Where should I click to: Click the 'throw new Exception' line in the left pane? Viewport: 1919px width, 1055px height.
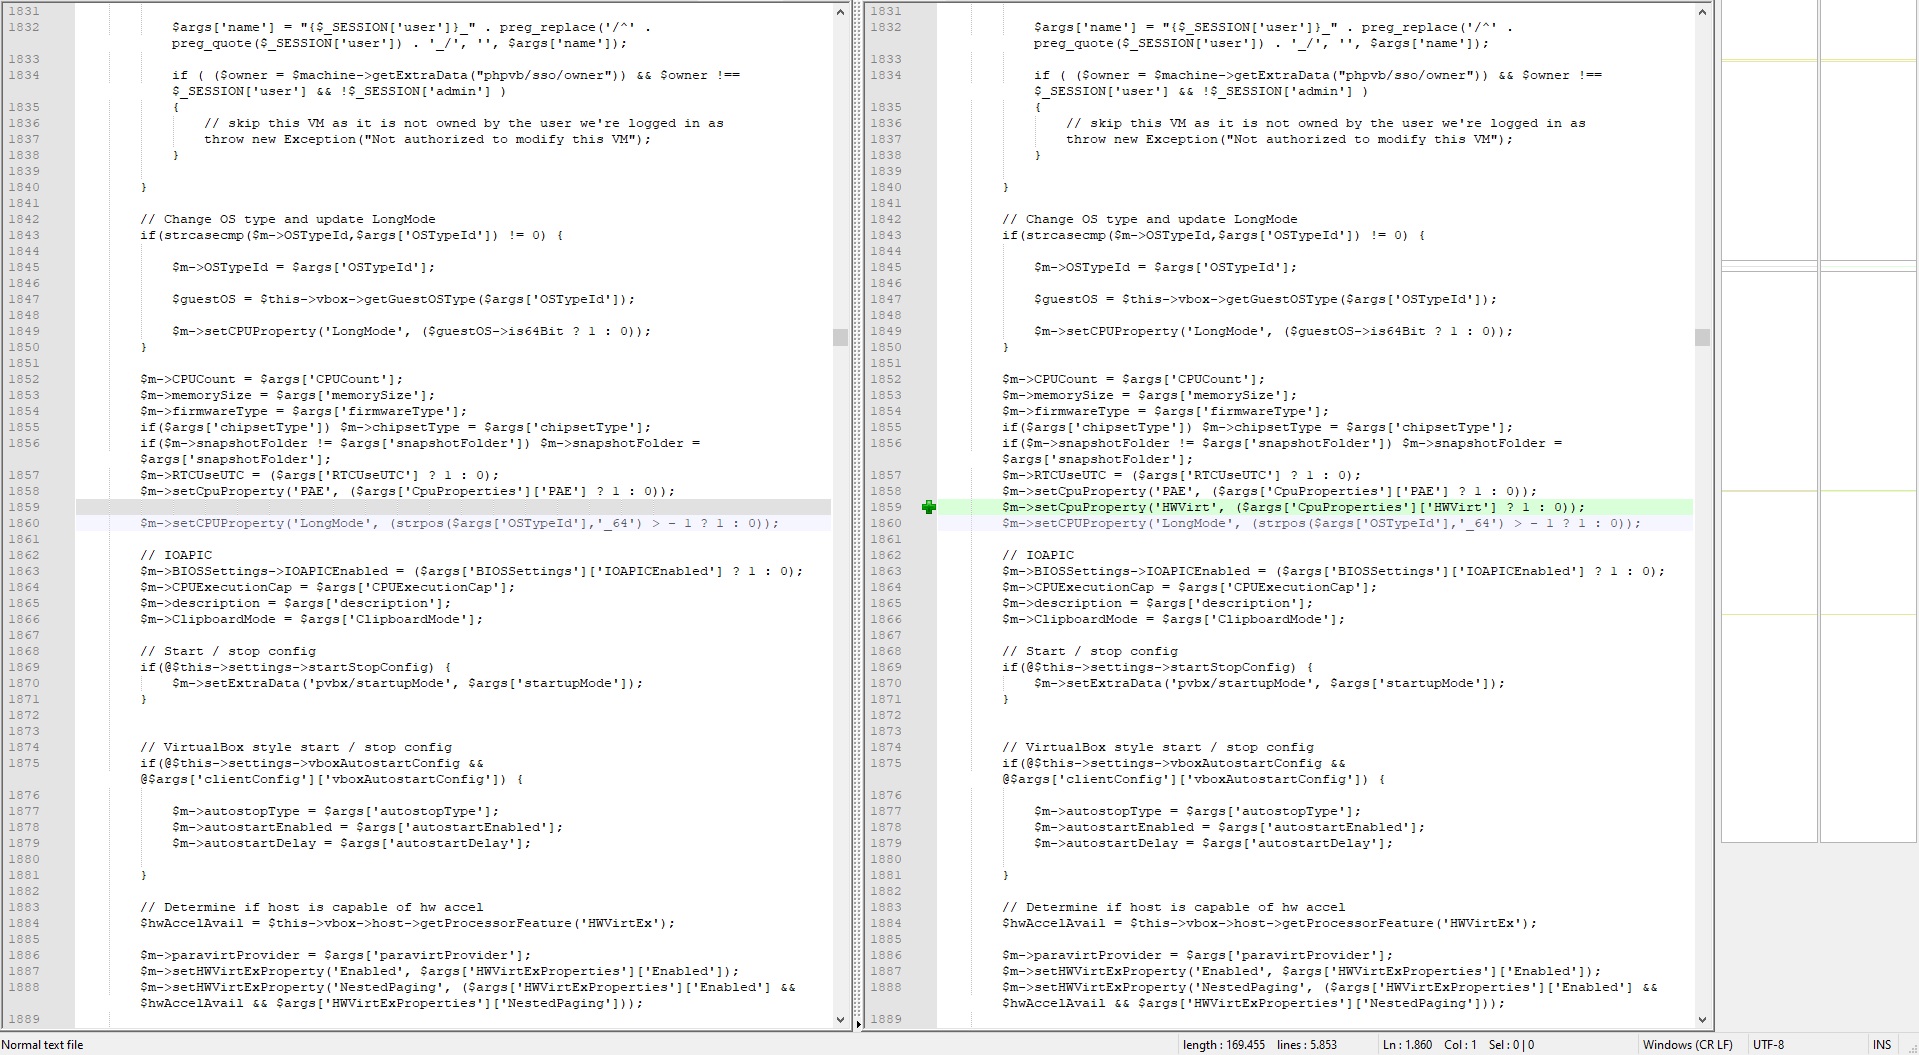(428, 139)
